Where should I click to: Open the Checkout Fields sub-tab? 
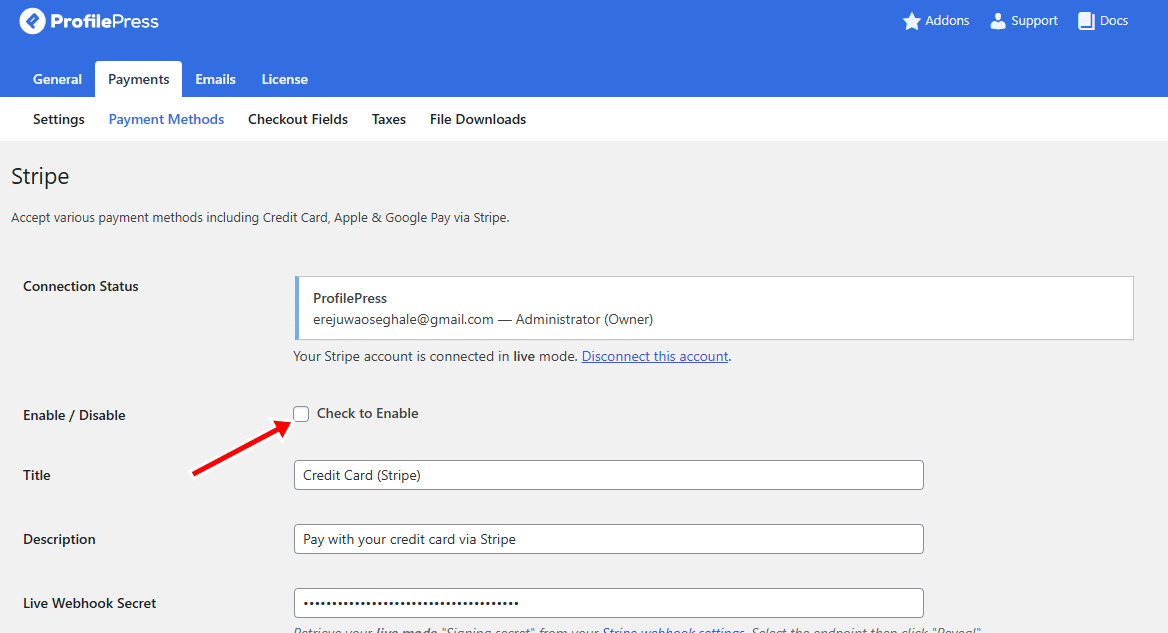(298, 119)
